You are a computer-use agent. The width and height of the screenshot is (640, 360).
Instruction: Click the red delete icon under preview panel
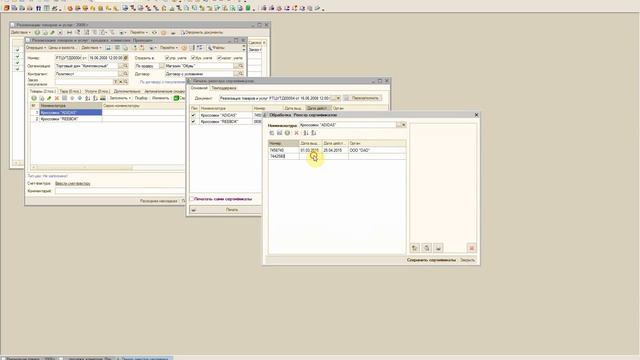[x=471, y=248]
